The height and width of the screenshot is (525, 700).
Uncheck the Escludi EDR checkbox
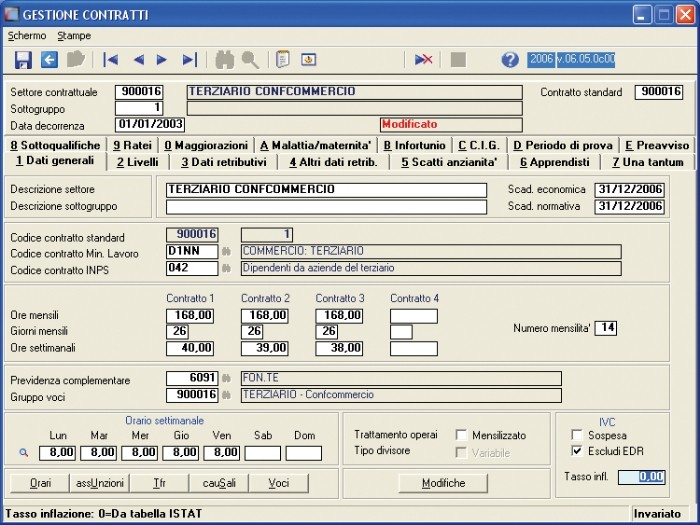click(x=577, y=451)
